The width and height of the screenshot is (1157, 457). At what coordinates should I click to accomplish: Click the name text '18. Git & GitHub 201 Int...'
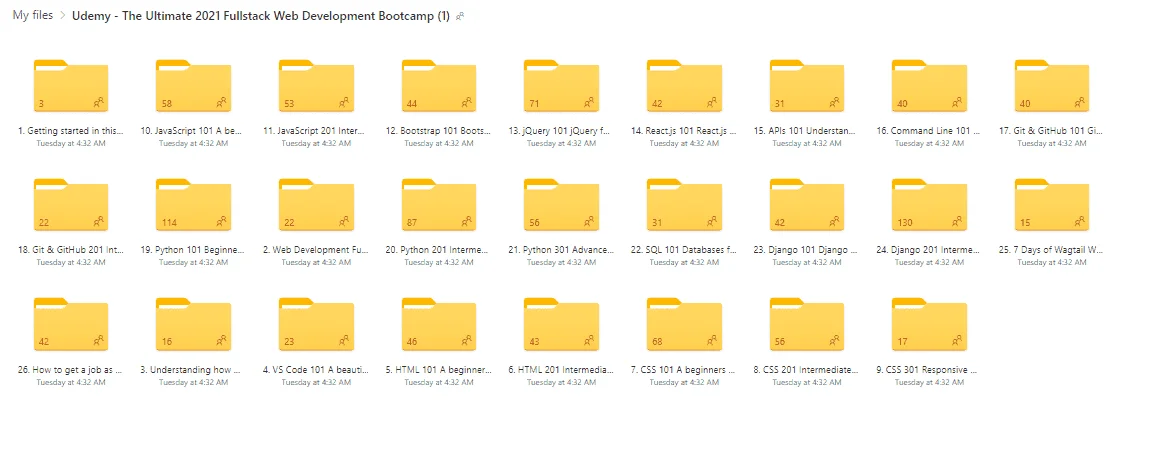click(71, 251)
